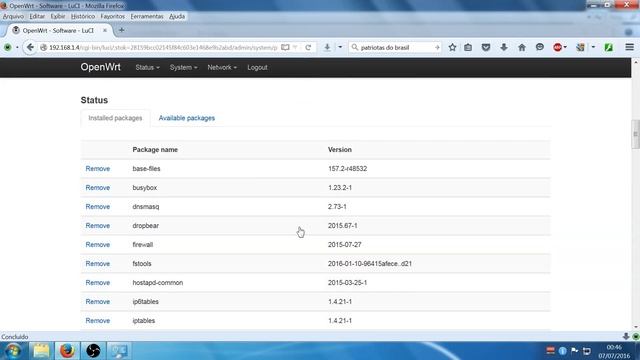Open the Histórico menu
The image size is (640, 360).
tap(82, 16)
